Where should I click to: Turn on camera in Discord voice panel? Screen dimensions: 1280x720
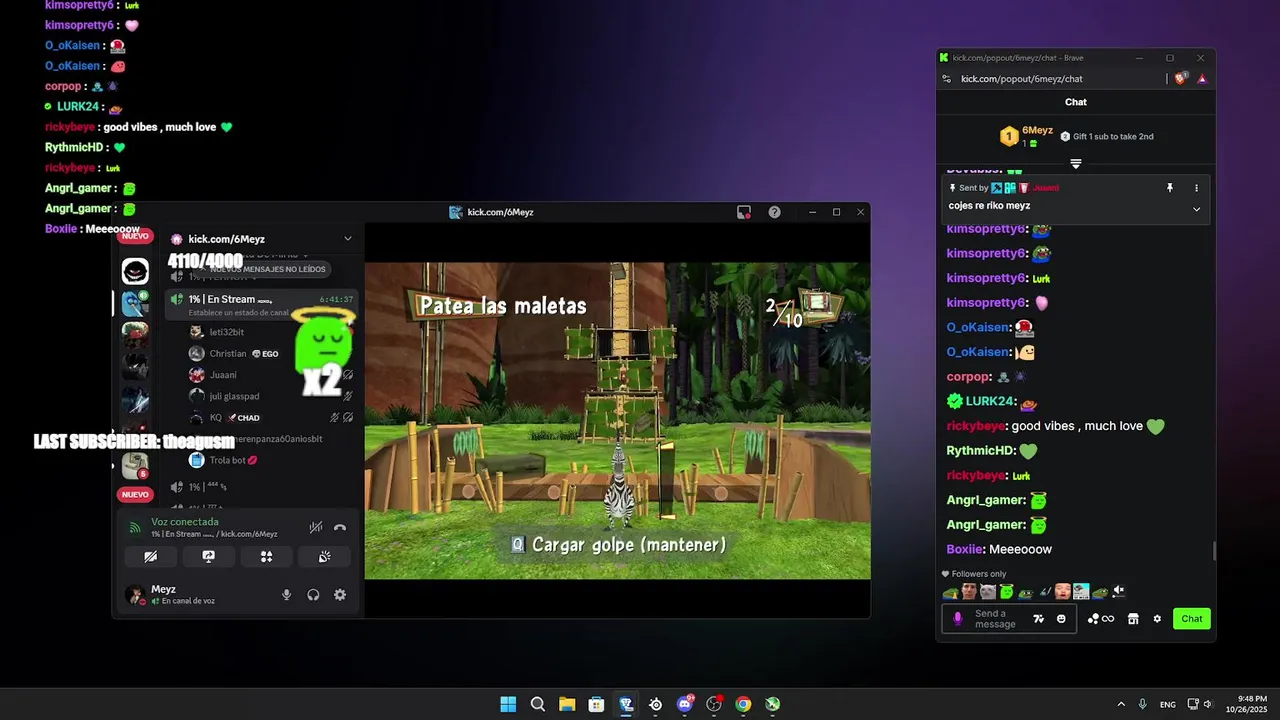point(150,557)
